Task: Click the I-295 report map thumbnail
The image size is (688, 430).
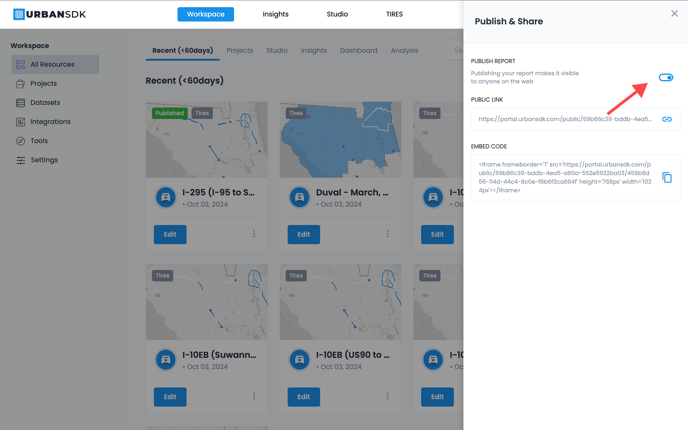Action: pos(207,140)
